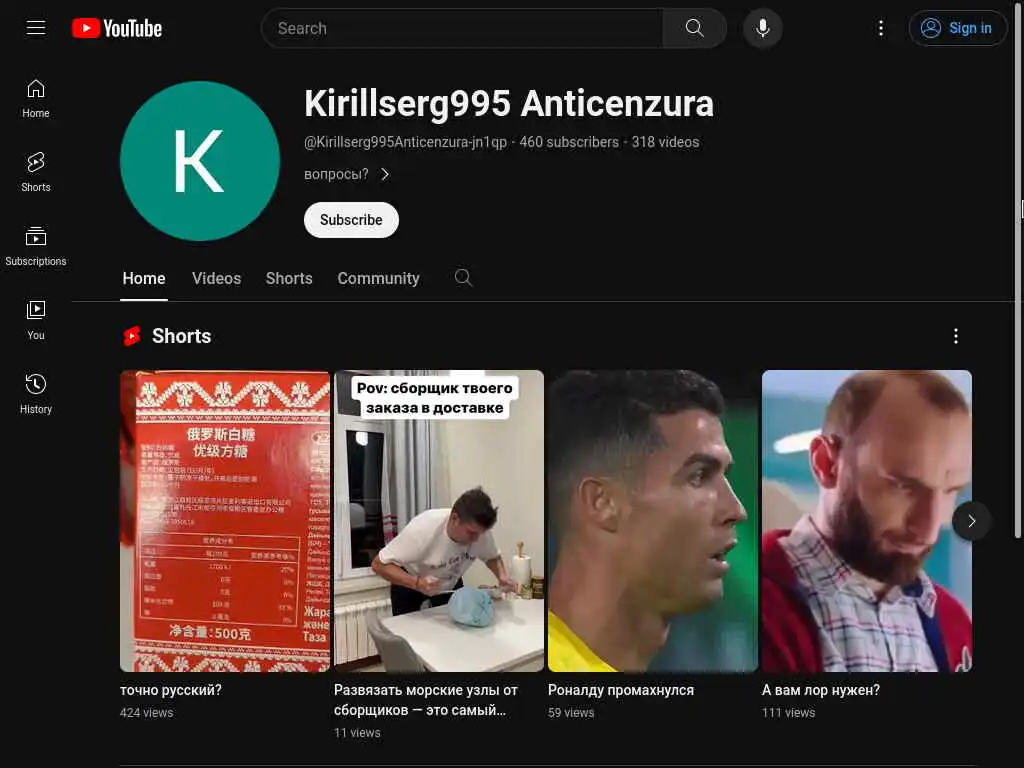Viewport: 1024px width, 768px height.
Task: Switch to the Community tab
Action: (x=378, y=279)
